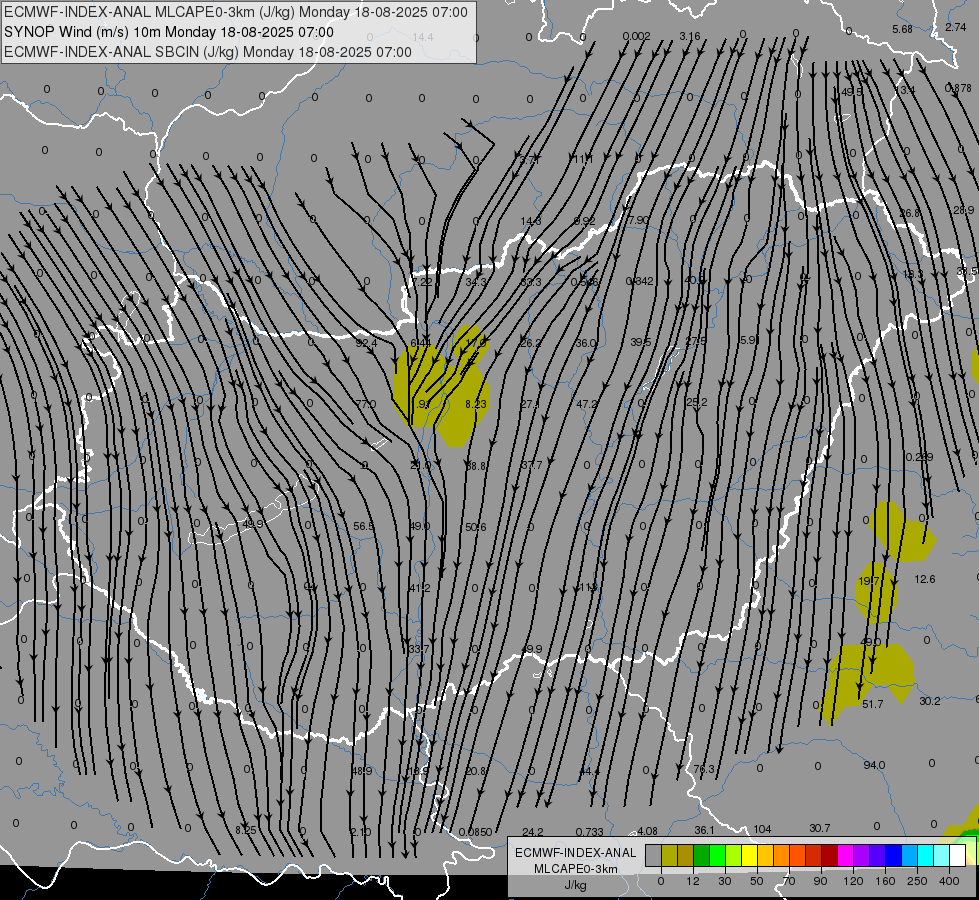979x900 pixels.
Task: Click the map value '3.16'
Action: coord(690,36)
